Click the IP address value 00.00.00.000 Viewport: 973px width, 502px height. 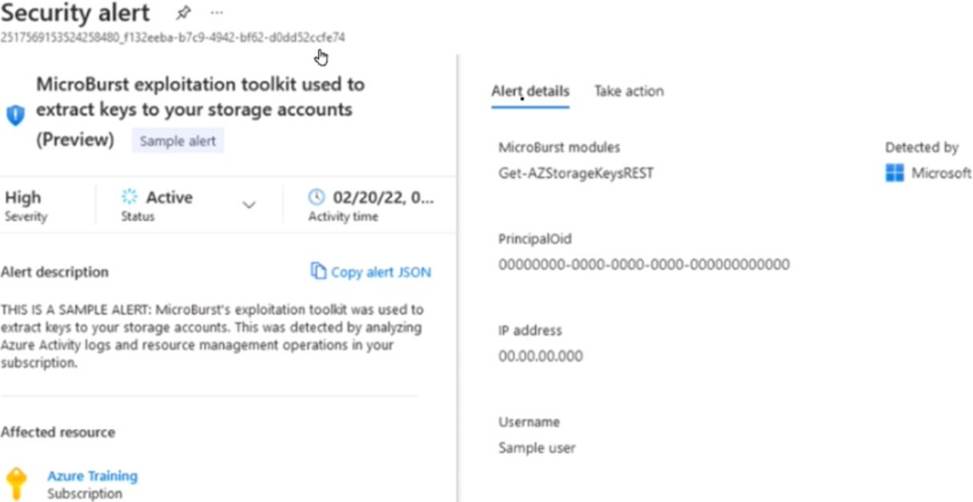540,356
